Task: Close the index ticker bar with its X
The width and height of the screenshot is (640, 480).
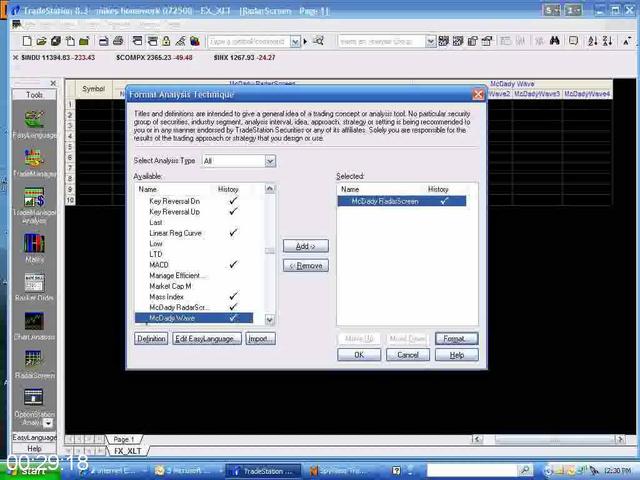Action: 16,58
